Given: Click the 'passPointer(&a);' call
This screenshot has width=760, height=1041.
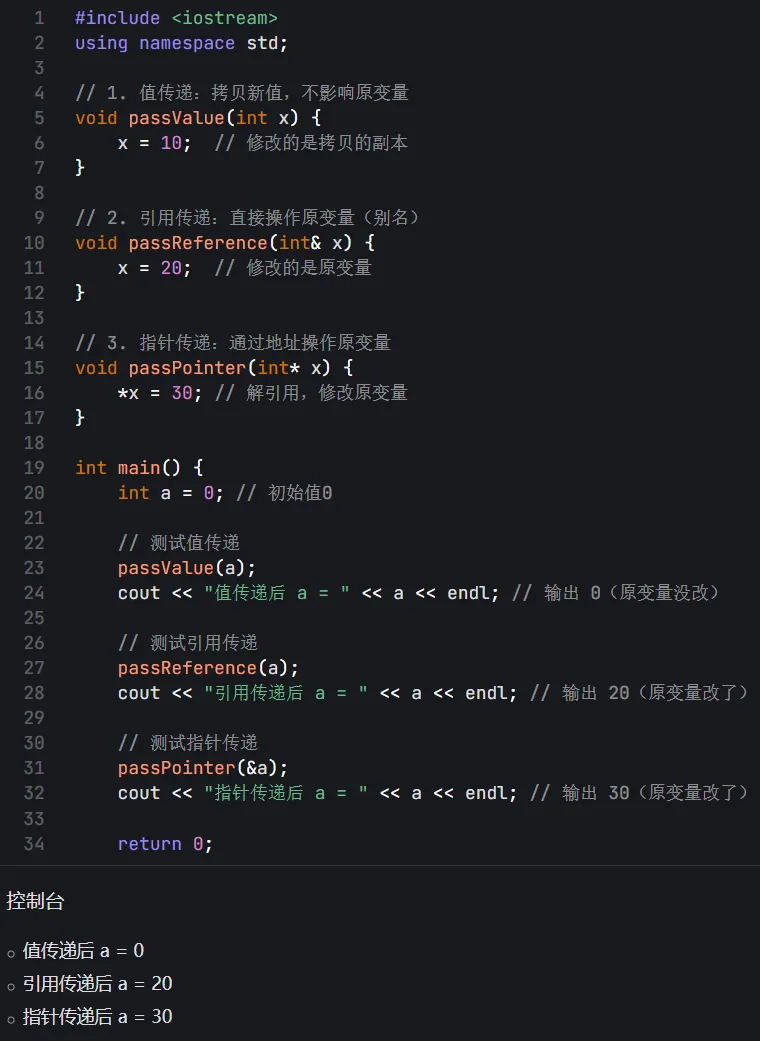Looking at the screenshot, I should 202,768.
